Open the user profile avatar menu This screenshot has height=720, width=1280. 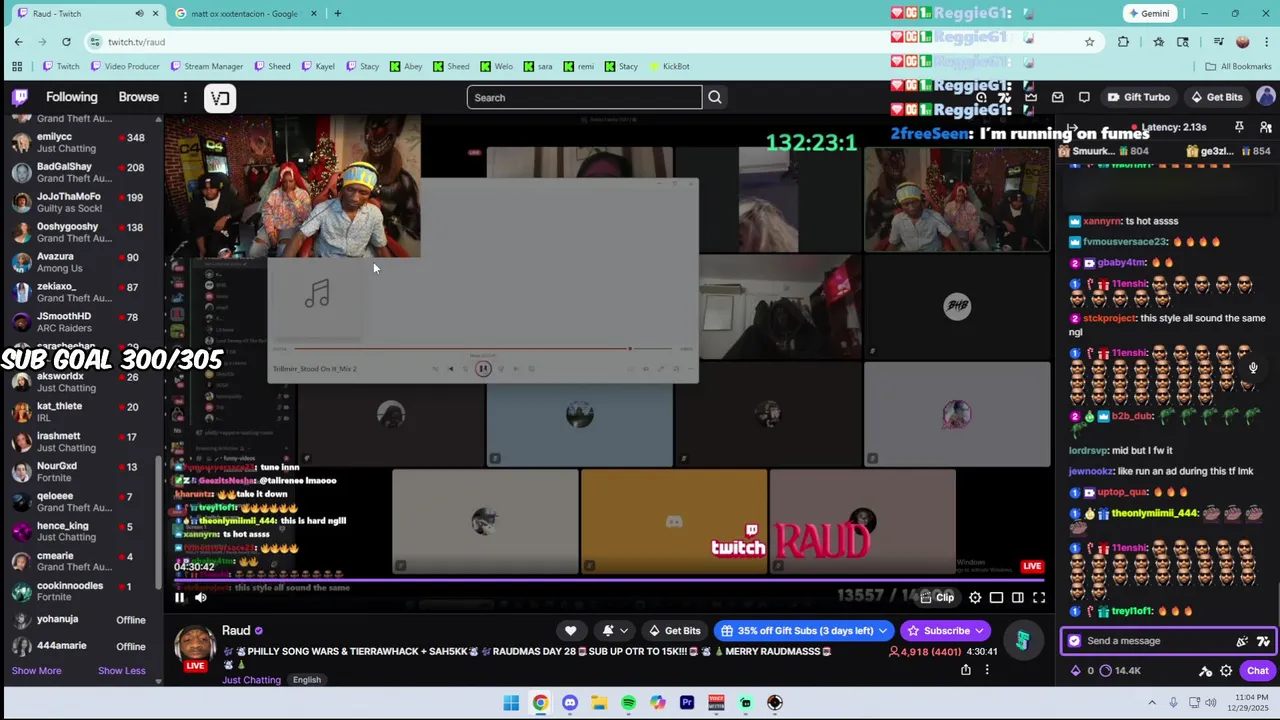pyautogui.click(x=1265, y=97)
